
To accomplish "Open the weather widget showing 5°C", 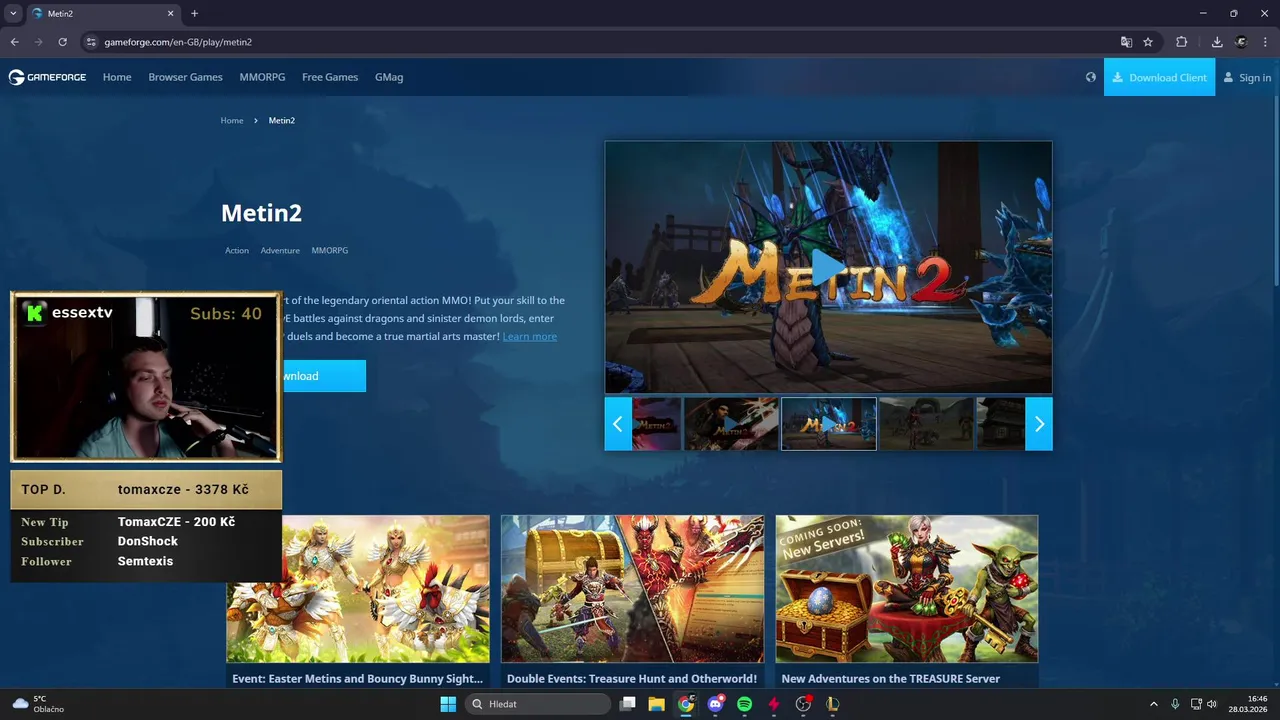I will [38, 704].
